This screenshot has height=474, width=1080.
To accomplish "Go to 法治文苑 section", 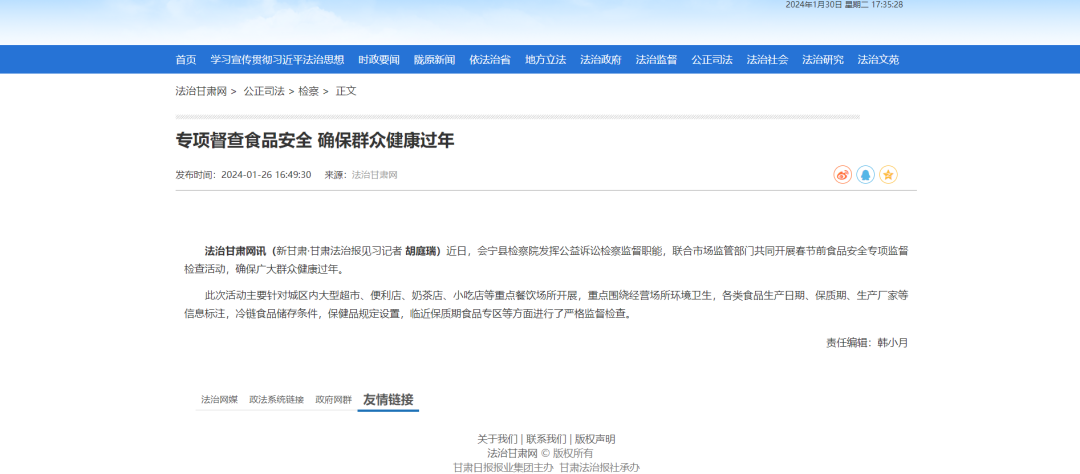I will (878, 60).
